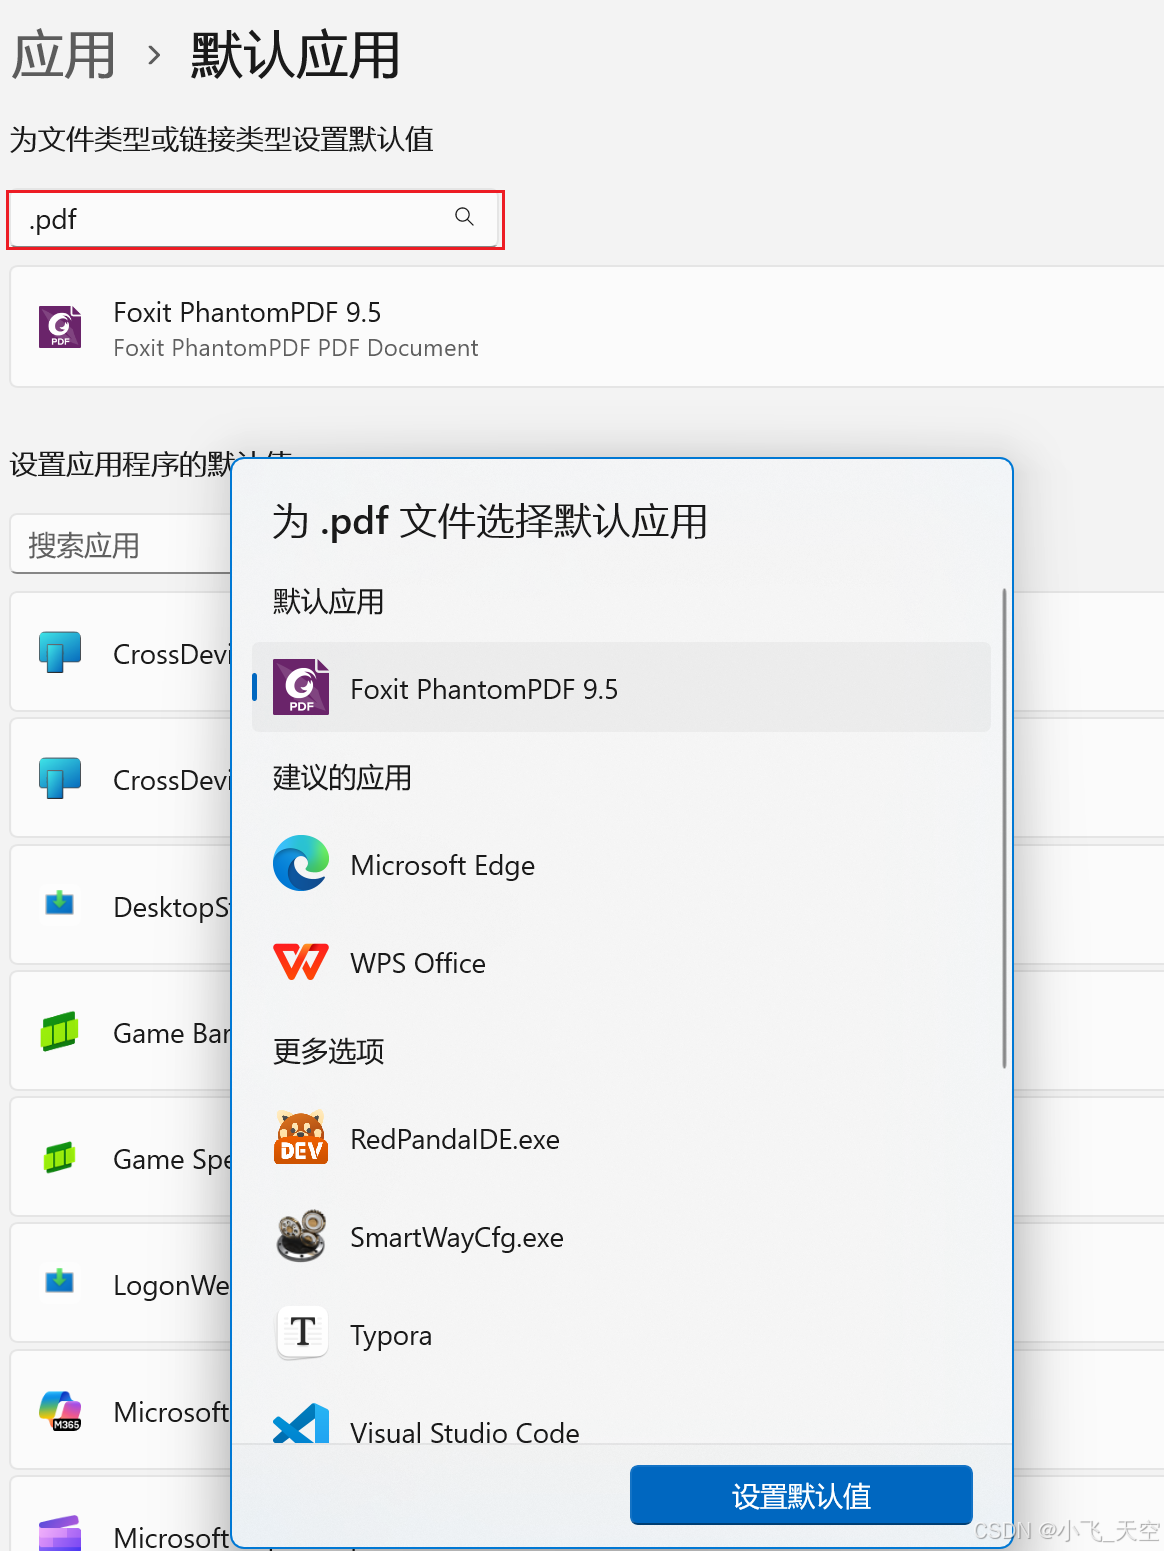This screenshot has height=1551, width=1164.
Task: Select Visual Studio Code text entry
Action: [x=465, y=1431]
